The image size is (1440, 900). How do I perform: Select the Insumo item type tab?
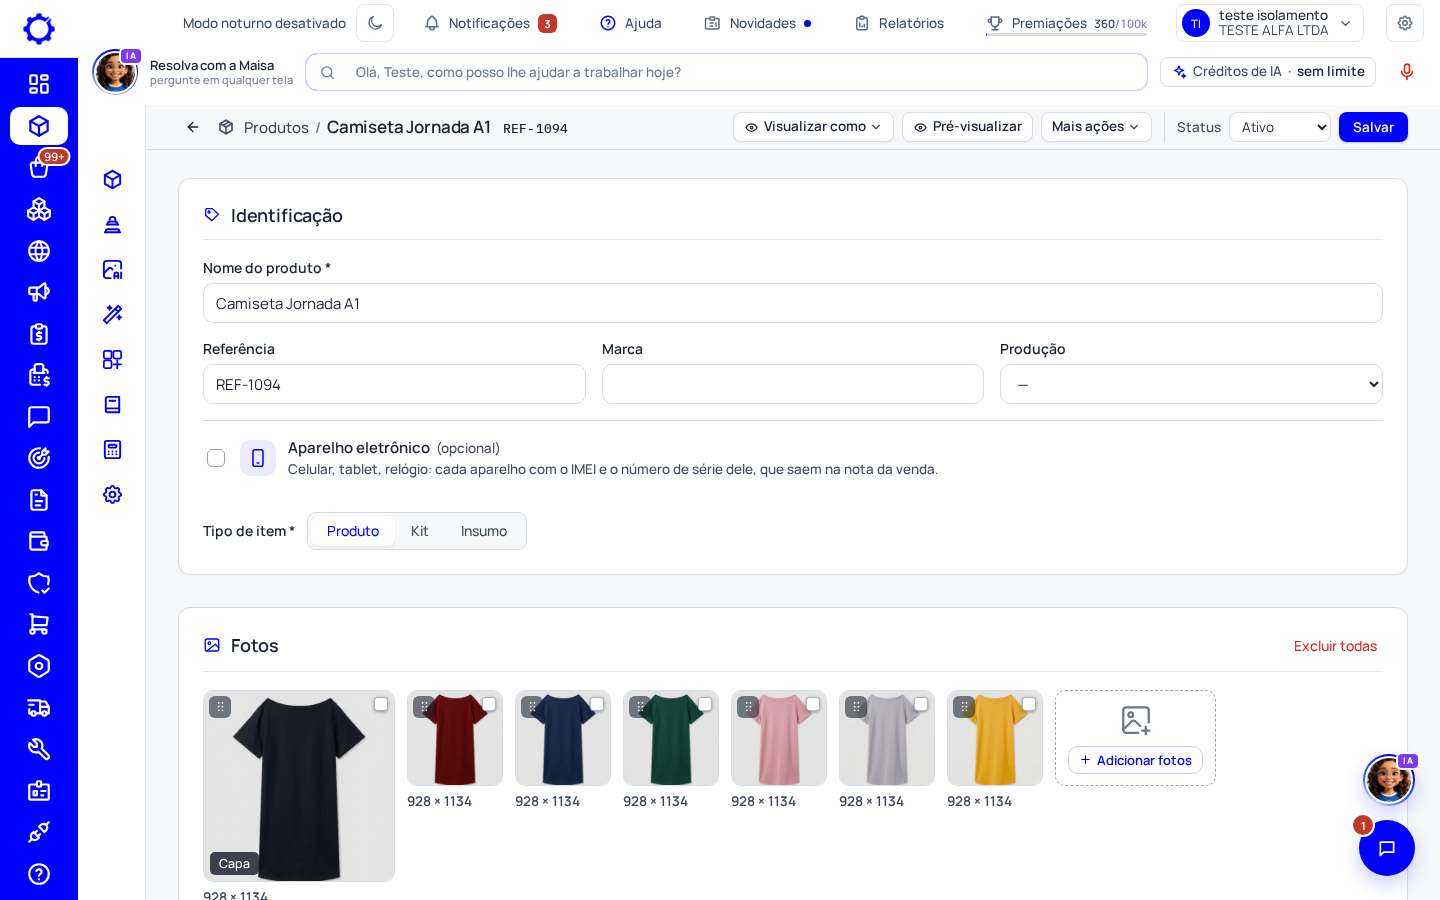tap(484, 531)
